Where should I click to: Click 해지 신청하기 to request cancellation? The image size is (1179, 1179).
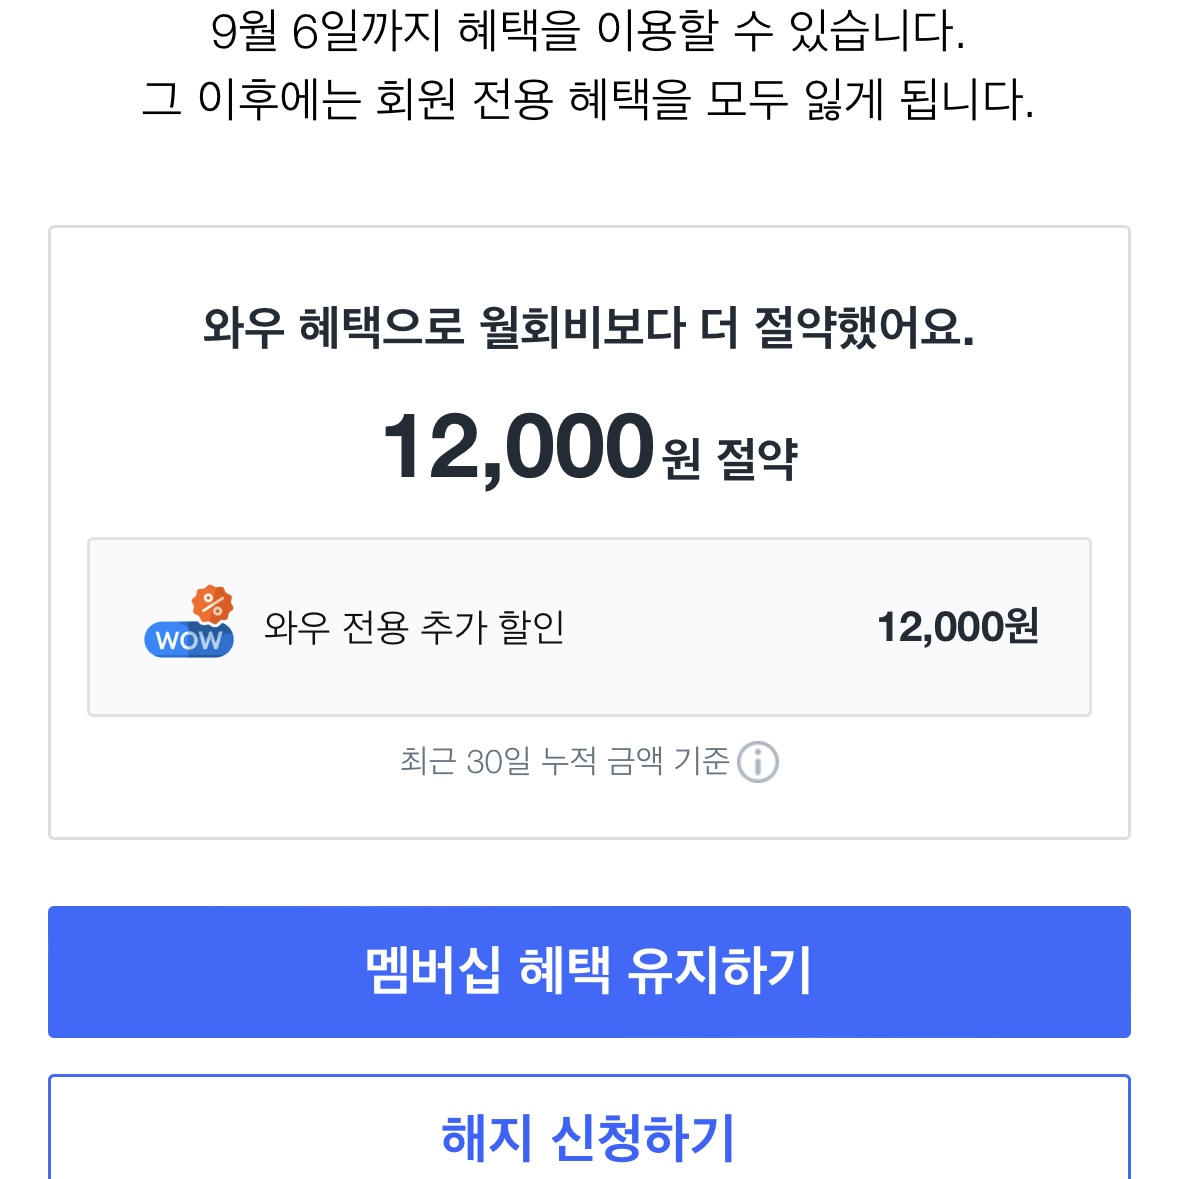pyautogui.click(x=589, y=1135)
